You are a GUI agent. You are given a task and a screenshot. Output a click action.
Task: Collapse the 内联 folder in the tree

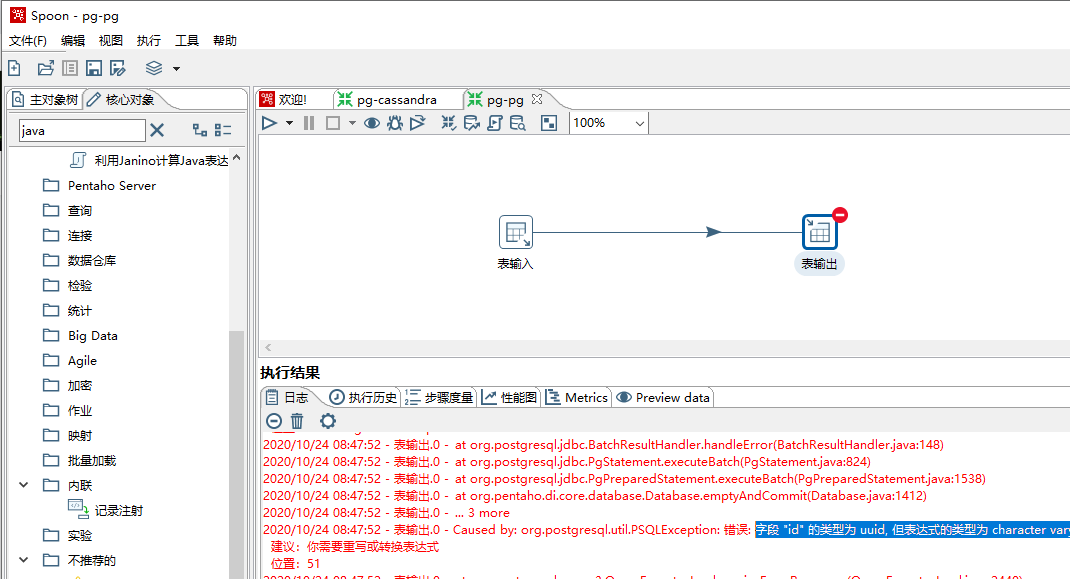[24, 485]
